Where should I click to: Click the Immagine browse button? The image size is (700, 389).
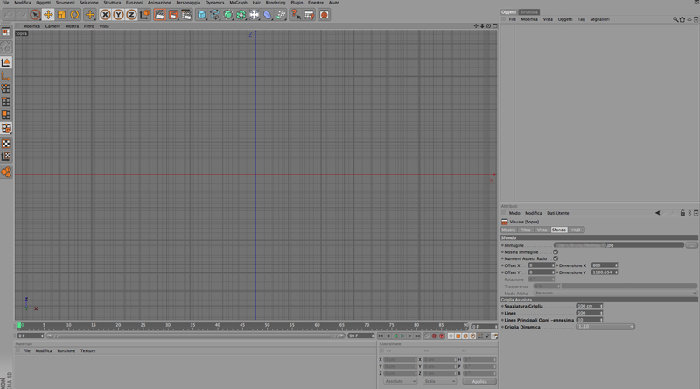[692, 245]
